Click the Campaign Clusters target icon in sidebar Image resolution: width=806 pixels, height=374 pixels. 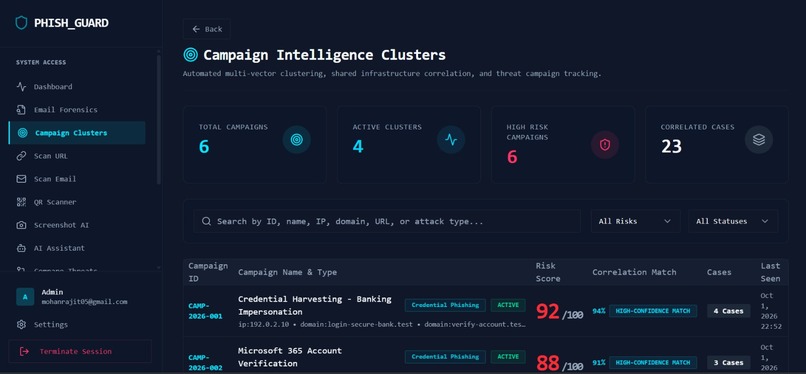(22, 133)
